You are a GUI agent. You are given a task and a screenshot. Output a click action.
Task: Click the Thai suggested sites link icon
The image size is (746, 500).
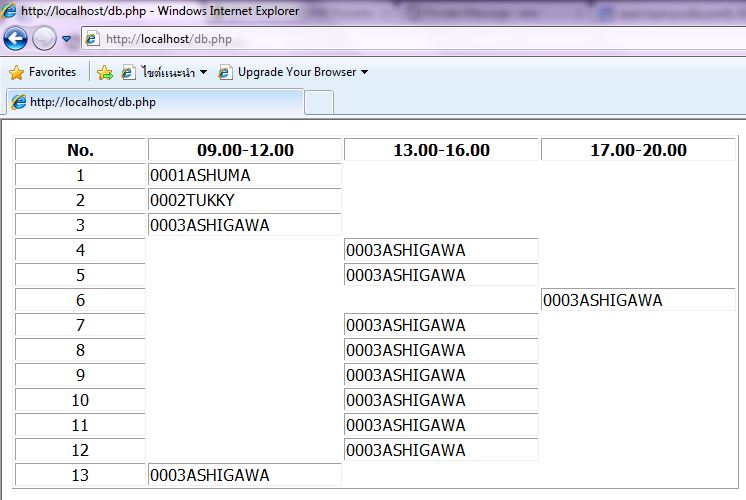[x=128, y=73]
